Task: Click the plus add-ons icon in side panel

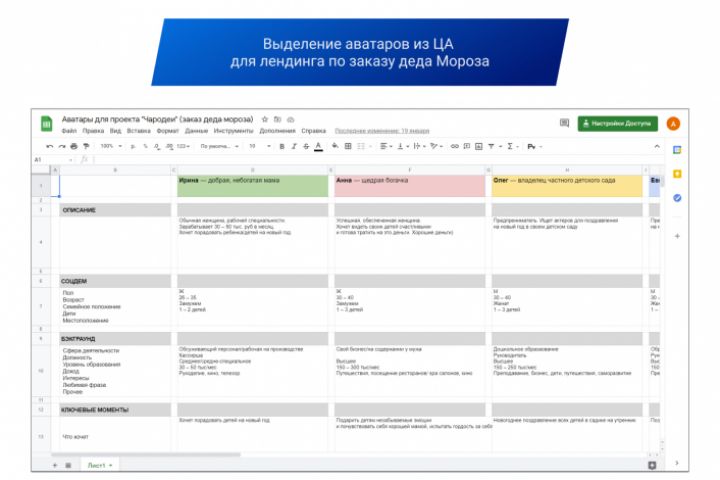Action: [x=677, y=236]
